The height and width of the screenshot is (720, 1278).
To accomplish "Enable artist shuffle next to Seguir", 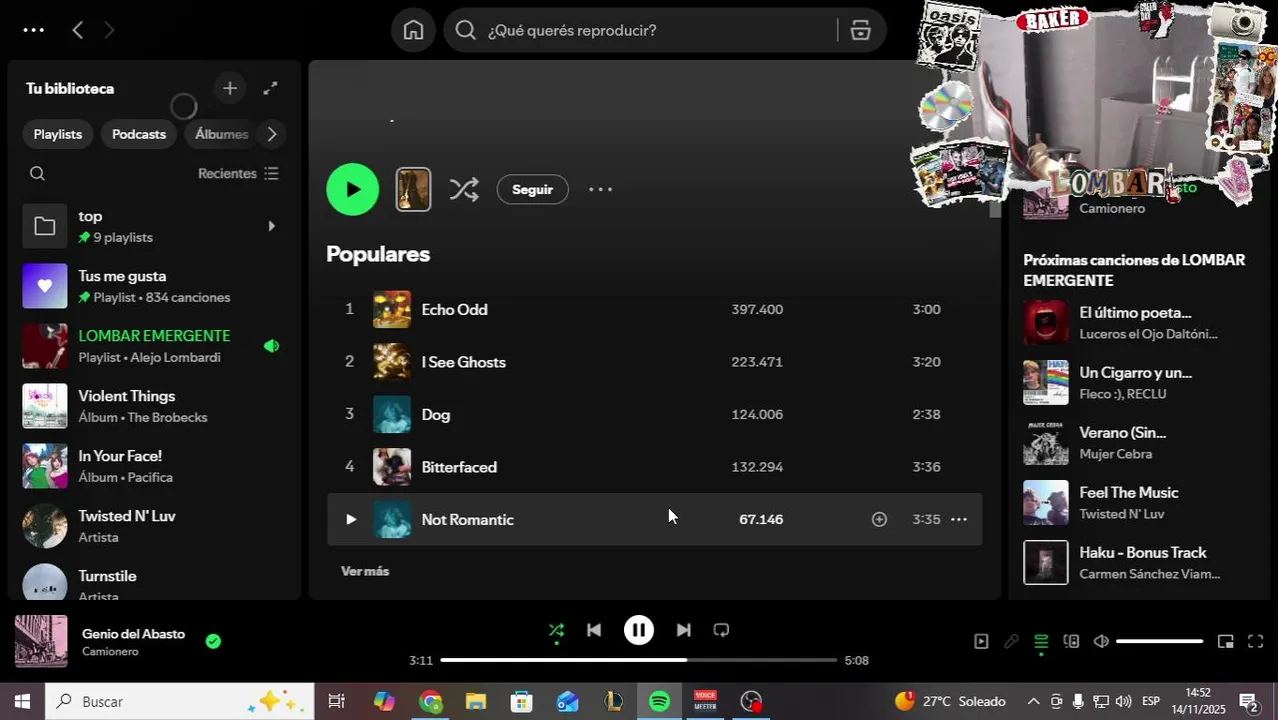I will [464, 189].
